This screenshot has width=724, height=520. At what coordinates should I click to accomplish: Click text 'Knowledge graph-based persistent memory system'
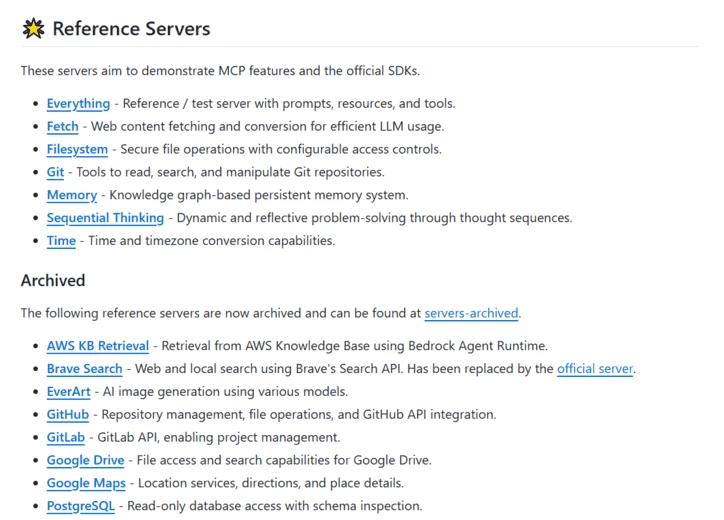coord(259,195)
